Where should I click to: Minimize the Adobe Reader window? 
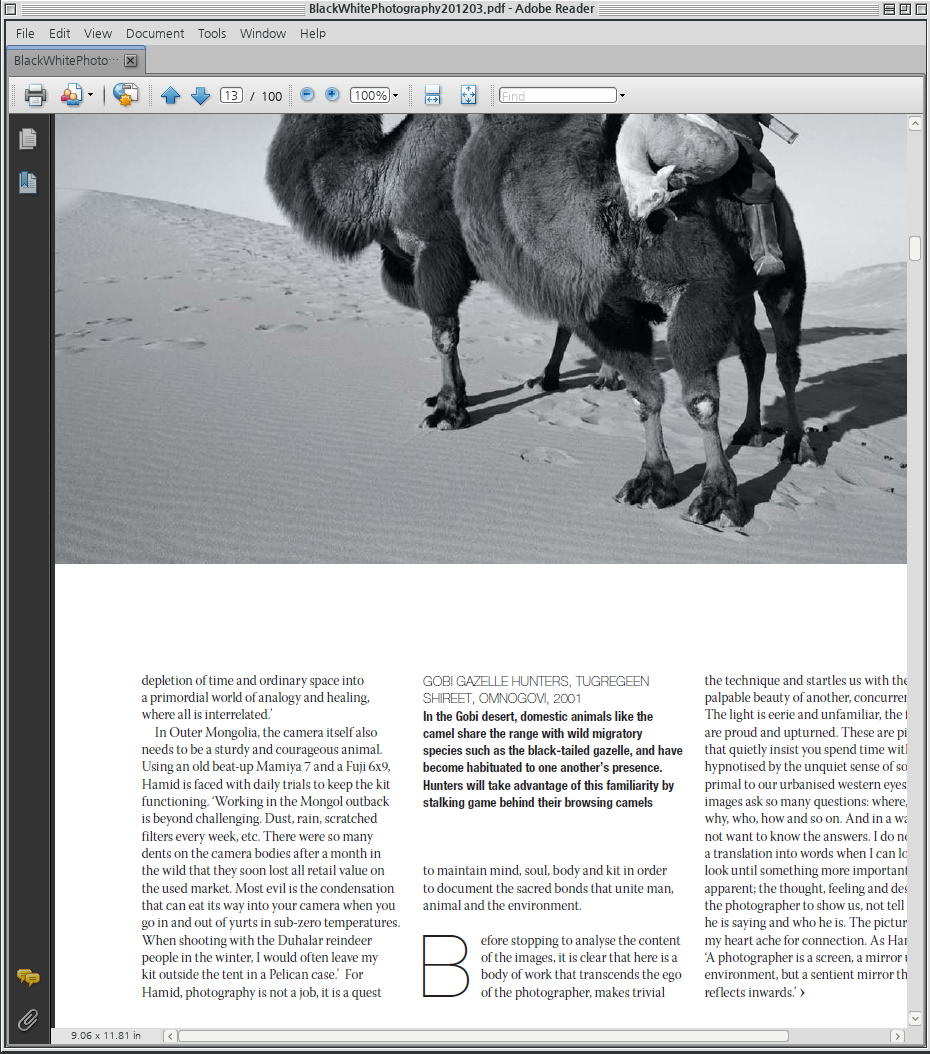click(x=888, y=9)
